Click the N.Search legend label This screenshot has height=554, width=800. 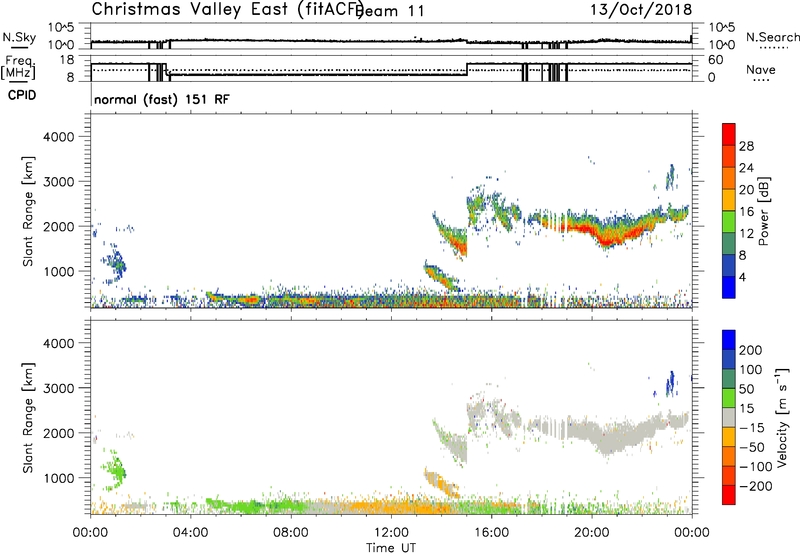point(772,37)
